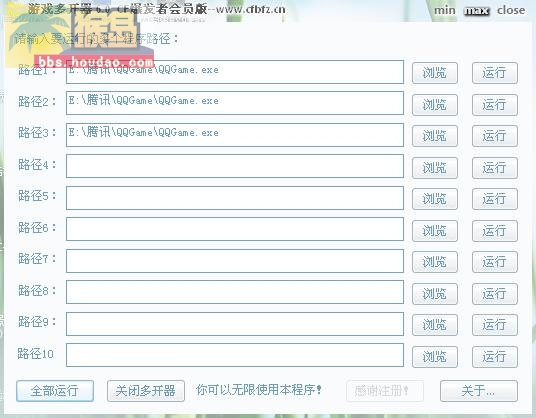Place cursor in 路径9 text box
This screenshot has height=418, width=536.
coord(235,324)
